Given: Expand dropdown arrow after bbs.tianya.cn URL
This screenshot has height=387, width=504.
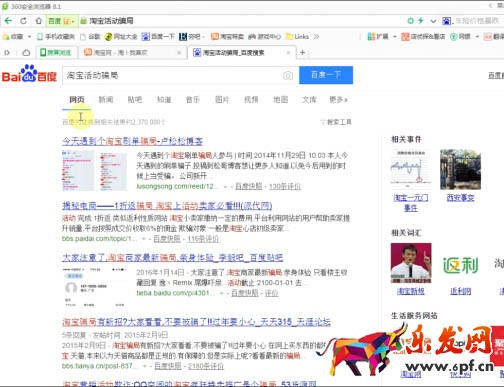Looking at the screenshot, I should [x=145, y=366].
